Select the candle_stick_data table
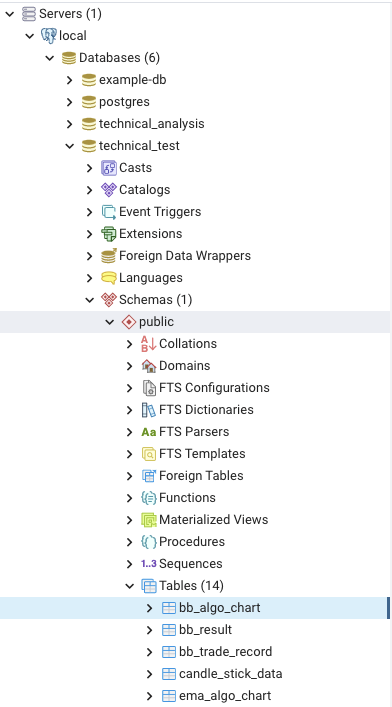Viewport: 392px width, 707px height. tap(231, 674)
